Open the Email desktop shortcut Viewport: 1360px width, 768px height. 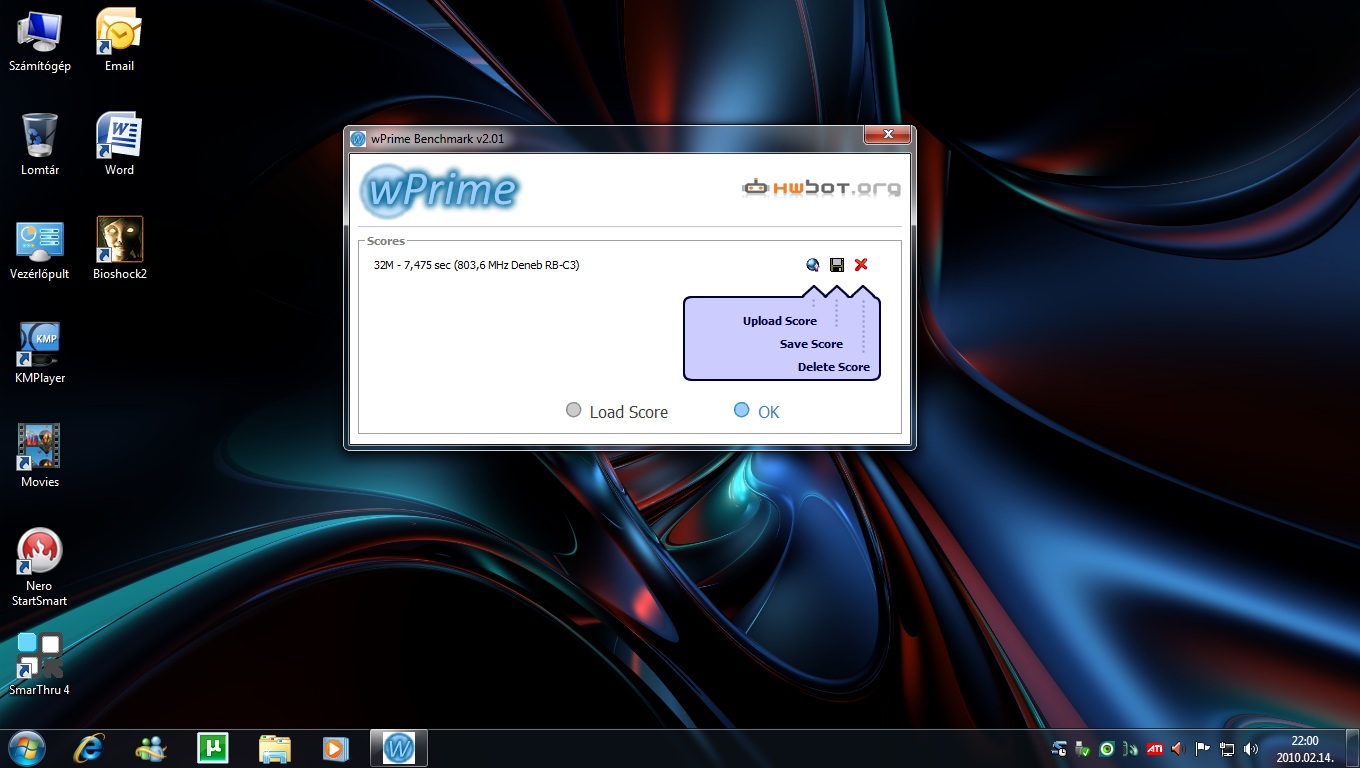coord(119,41)
